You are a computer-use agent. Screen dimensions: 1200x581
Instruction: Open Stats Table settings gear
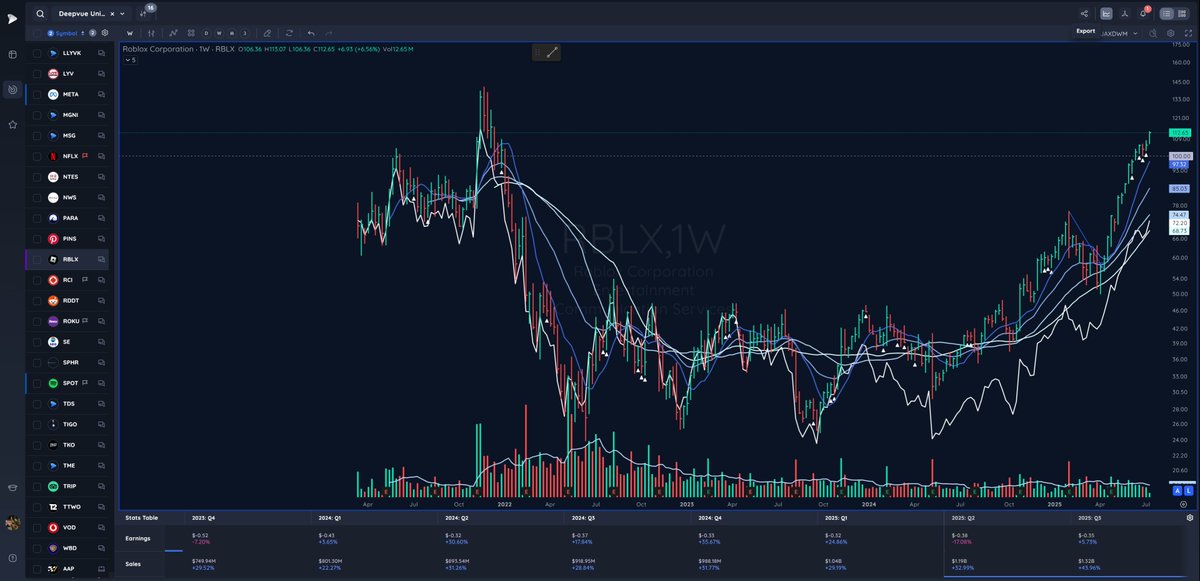1188,518
